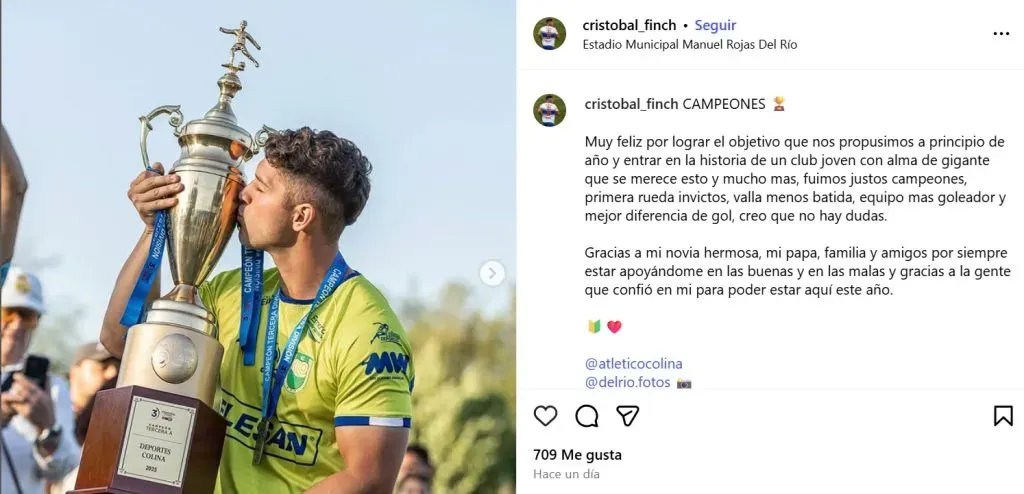Open the @delrio.fotos mention
The height and width of the screenshot is (494, 1024).
click(x=628, y=382)
